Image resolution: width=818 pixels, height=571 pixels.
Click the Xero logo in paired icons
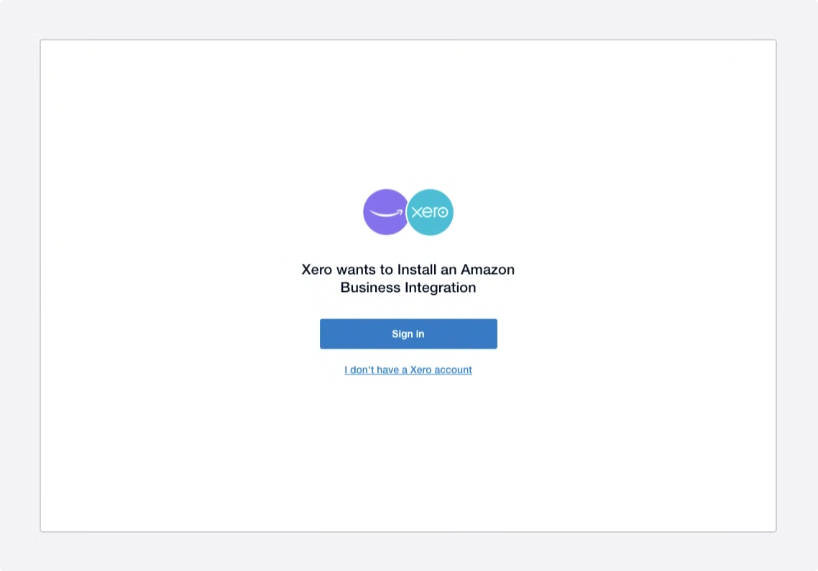[x=430, y=212]
